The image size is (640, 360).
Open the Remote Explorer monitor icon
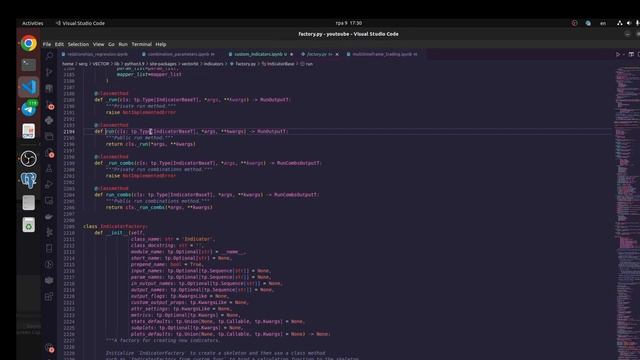[x=49, y=200]
